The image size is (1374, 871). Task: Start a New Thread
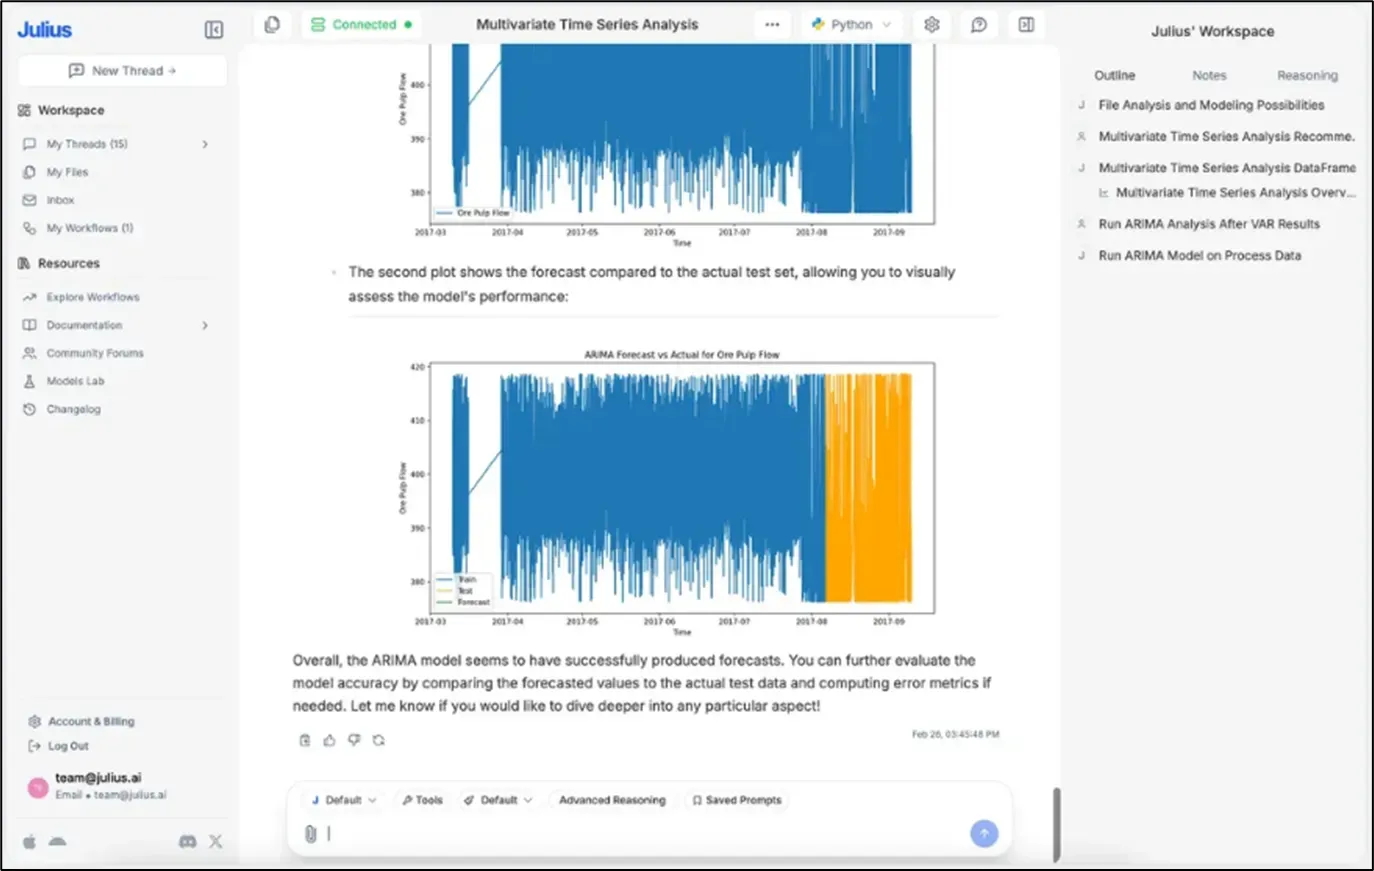[122, 71]
